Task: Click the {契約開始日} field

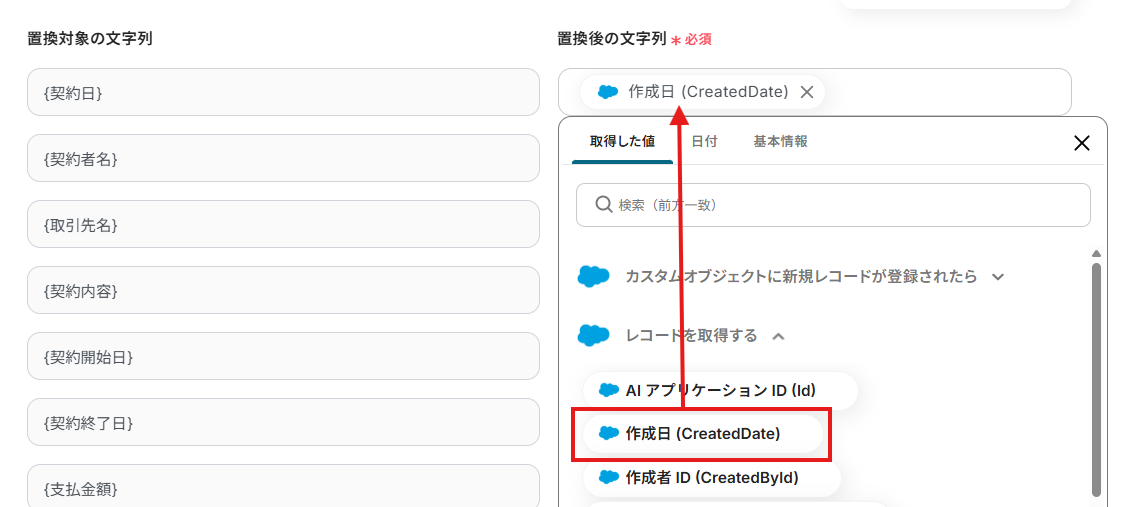Action: [x=283, y=356]
